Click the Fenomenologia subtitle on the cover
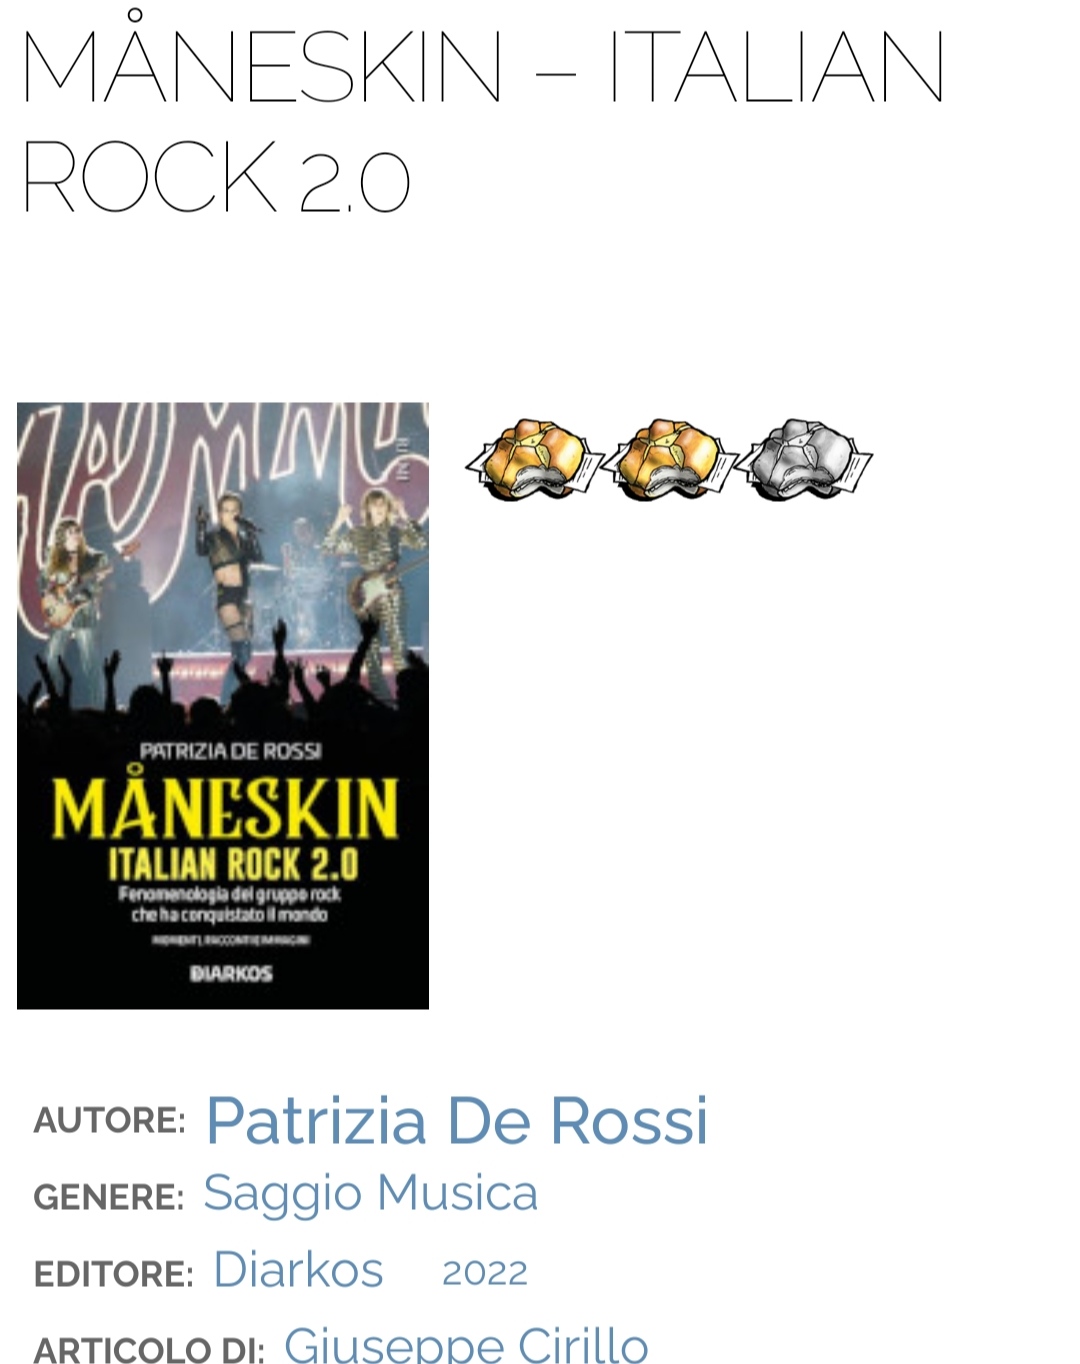This screenshot has width=1080, height=1364. (x=230, y=904)
